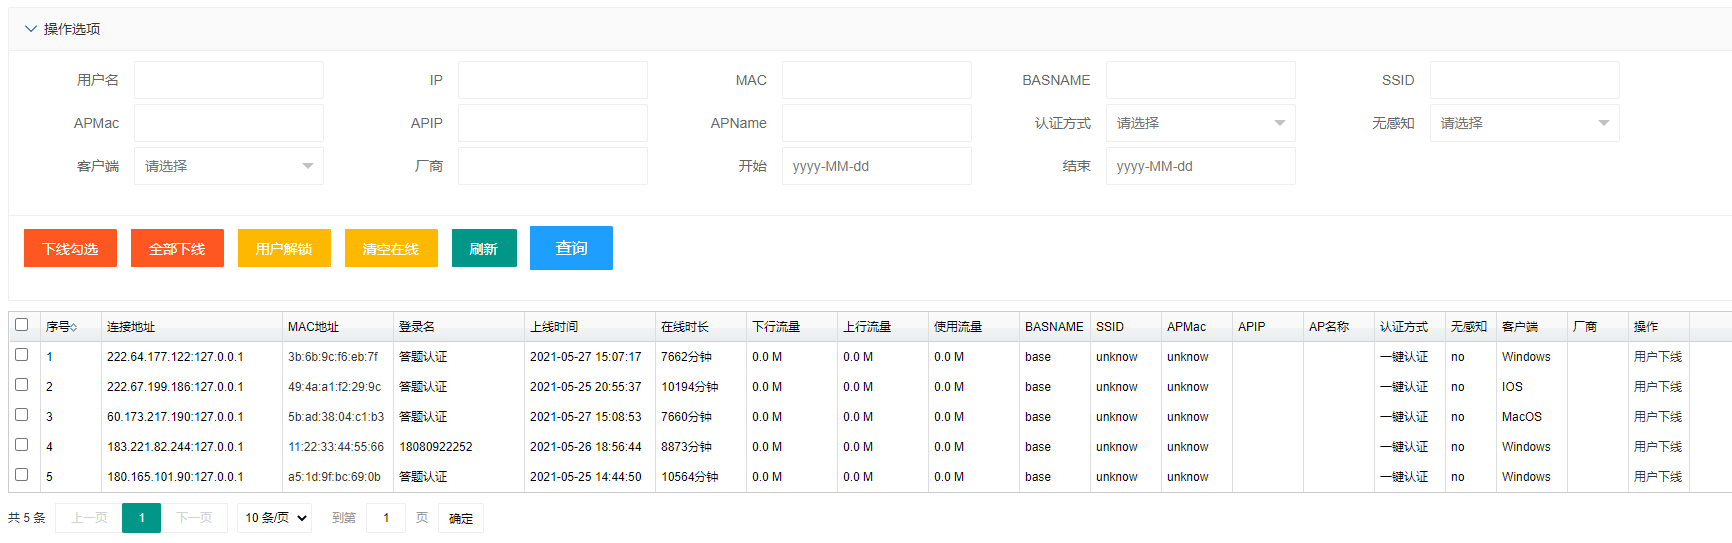The image size is (1732, 543).
Task: Focus the 用户名 input field
Action: (228, 80)
